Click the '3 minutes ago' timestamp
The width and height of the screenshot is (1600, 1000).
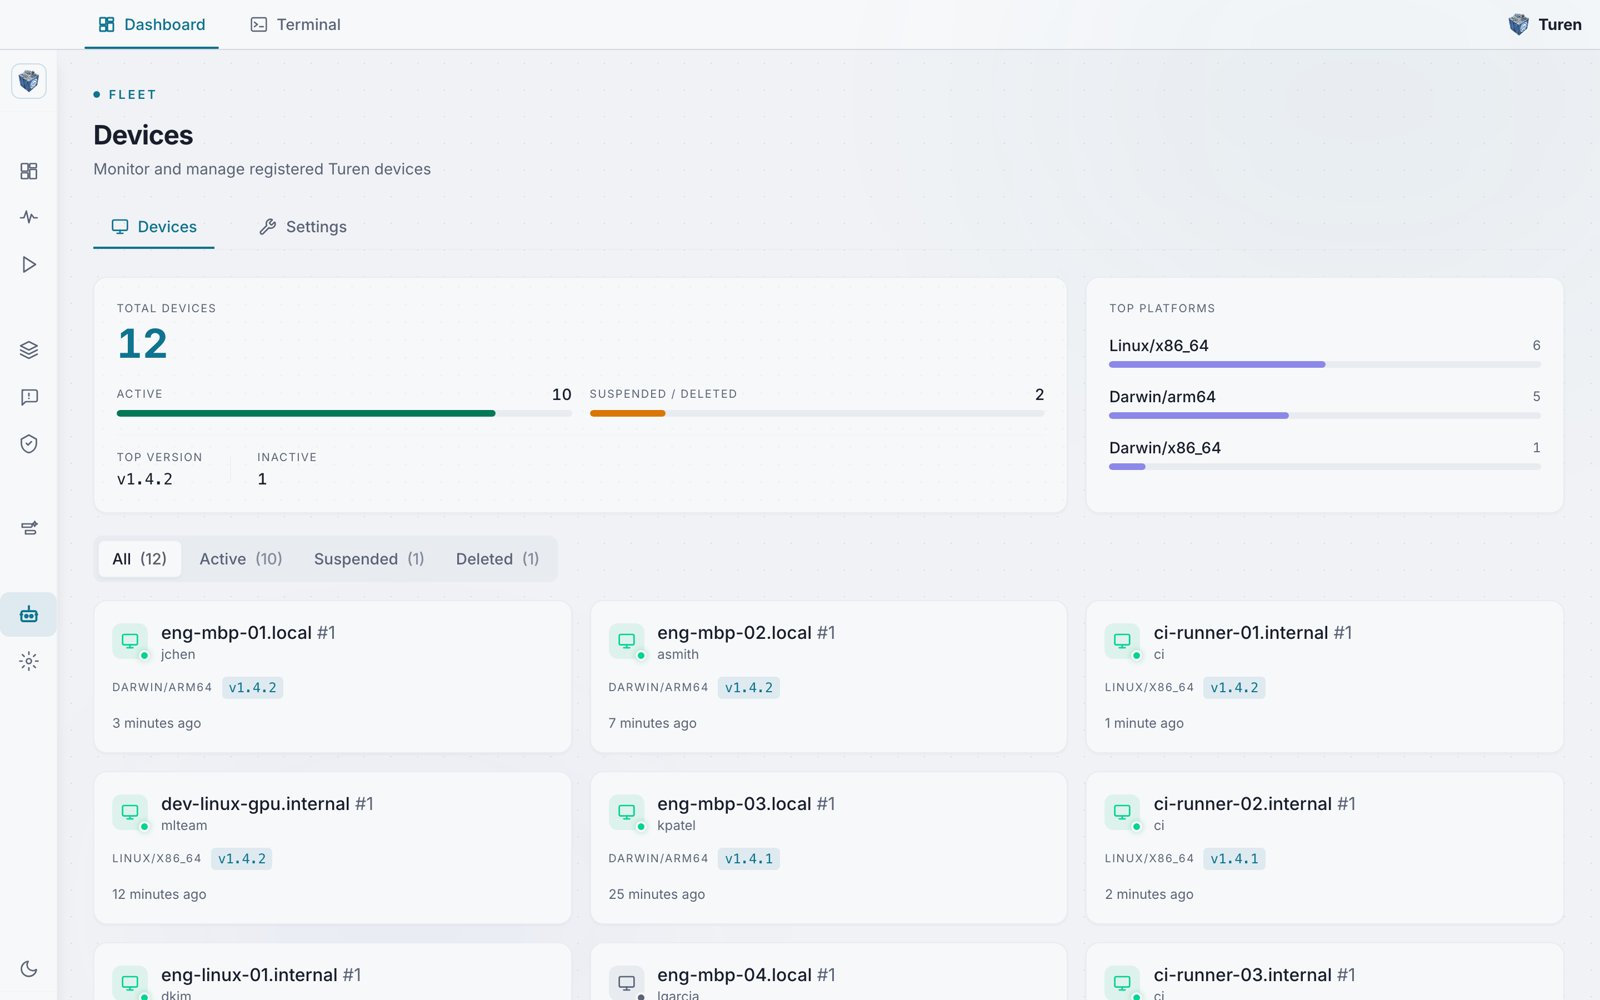coord(157,723)
